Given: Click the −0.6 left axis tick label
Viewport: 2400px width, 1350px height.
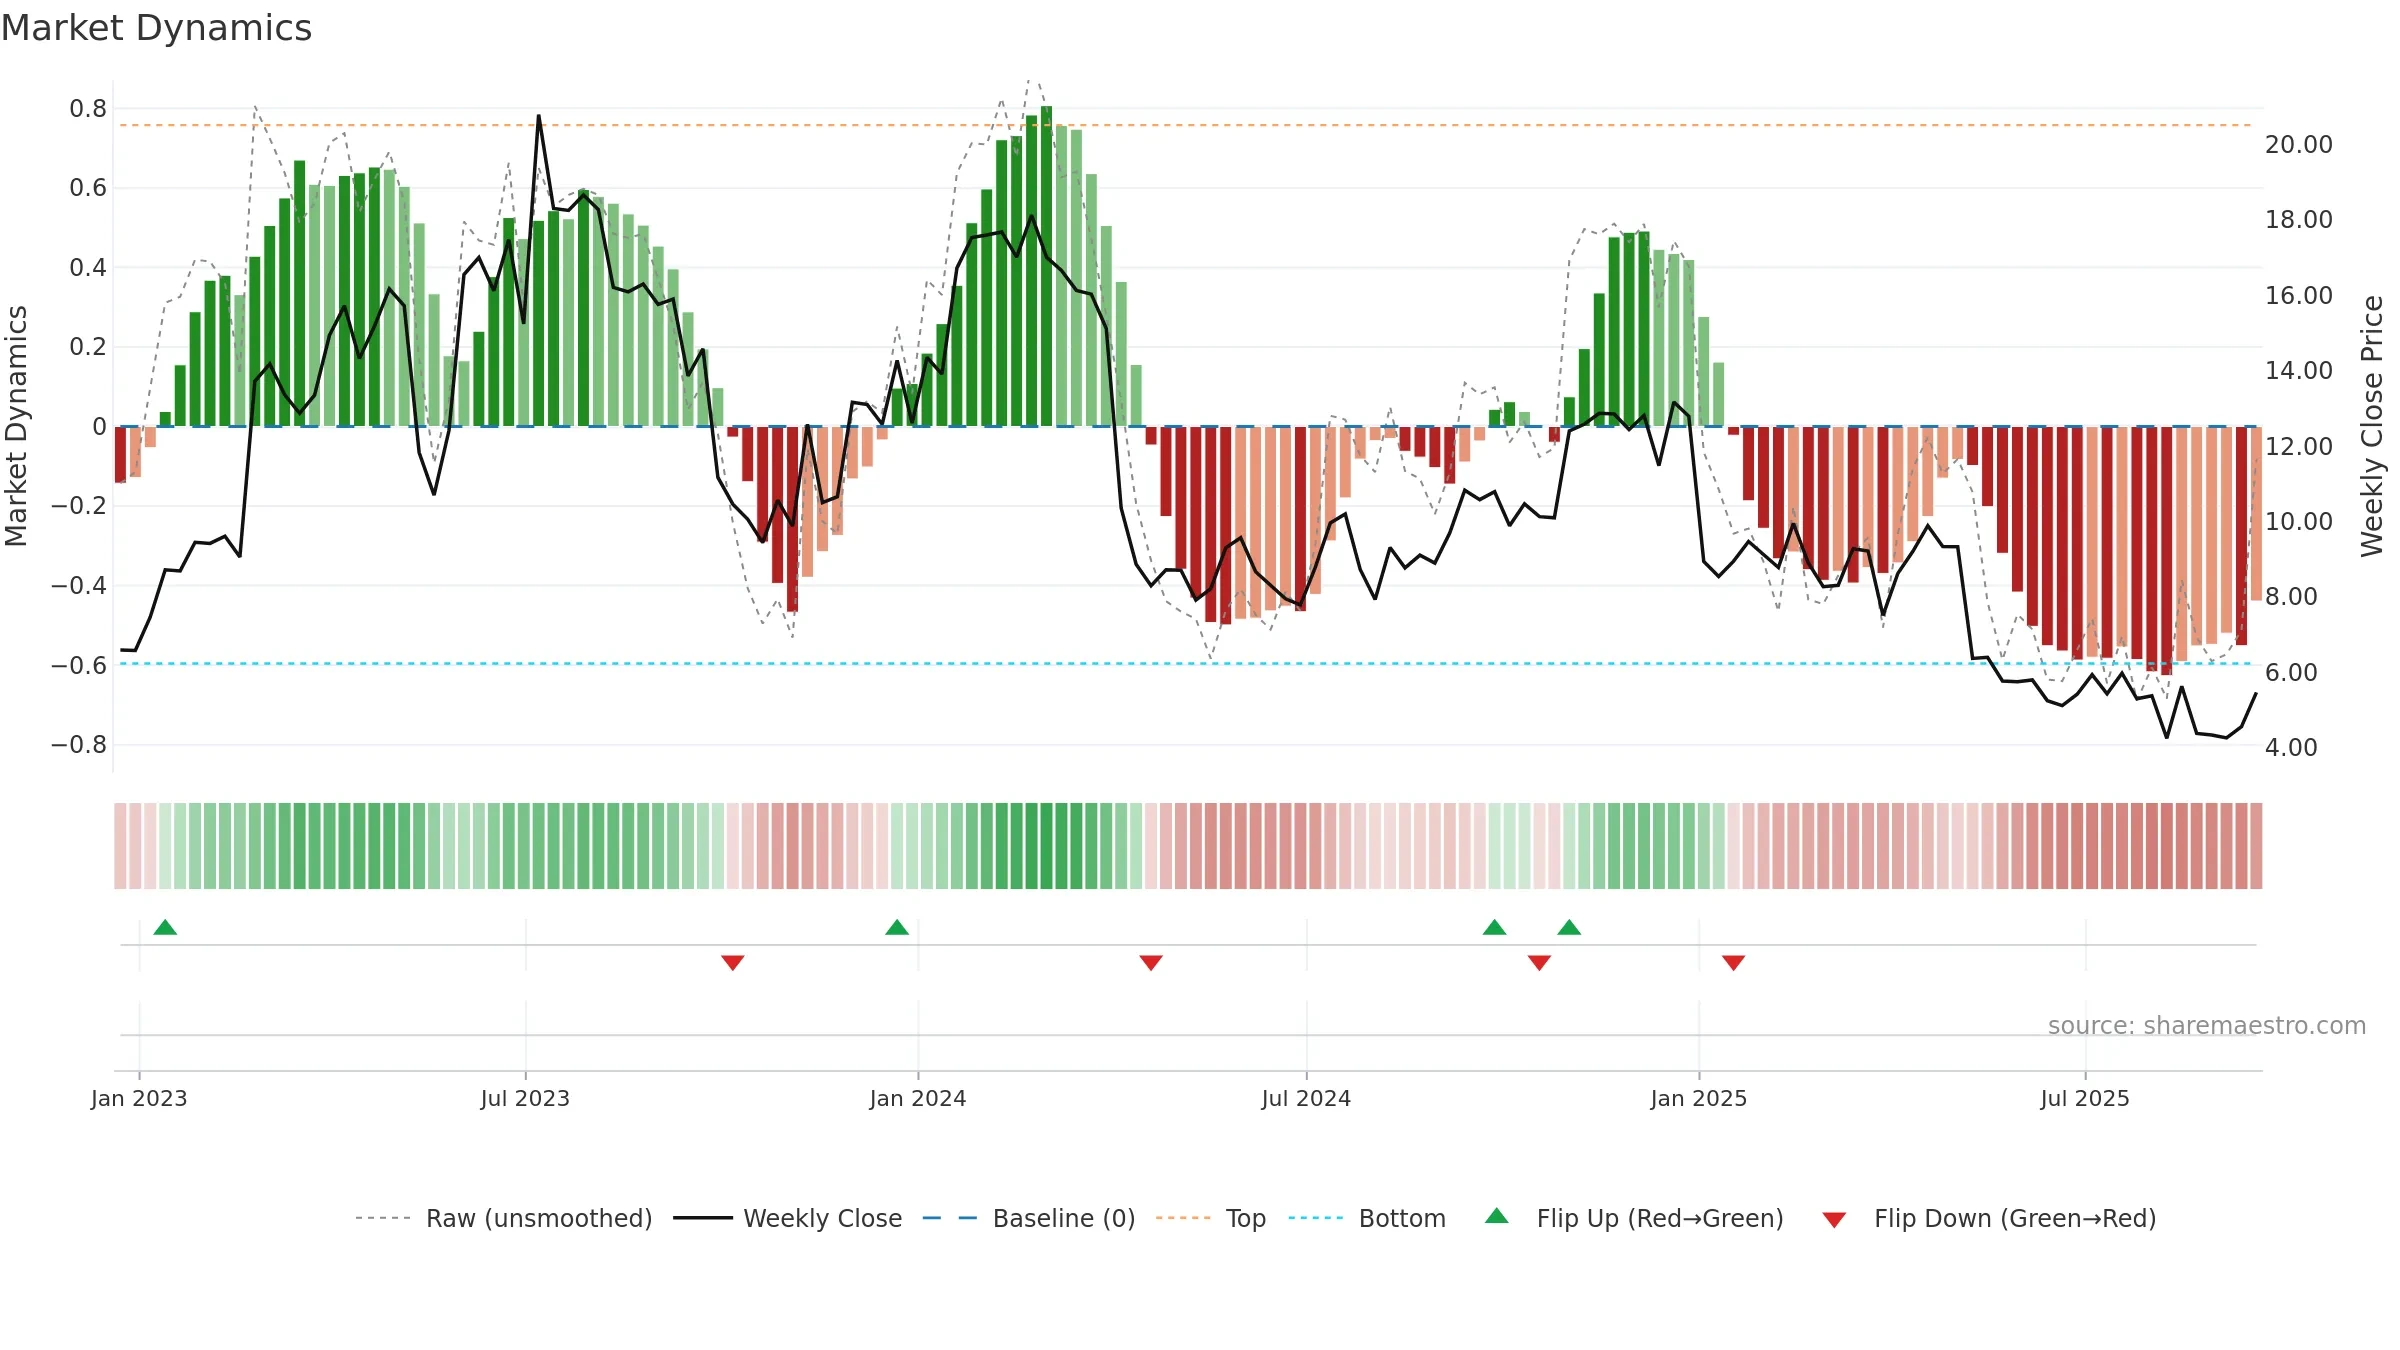Looking at the screenshot, I should tap(79, 666).
